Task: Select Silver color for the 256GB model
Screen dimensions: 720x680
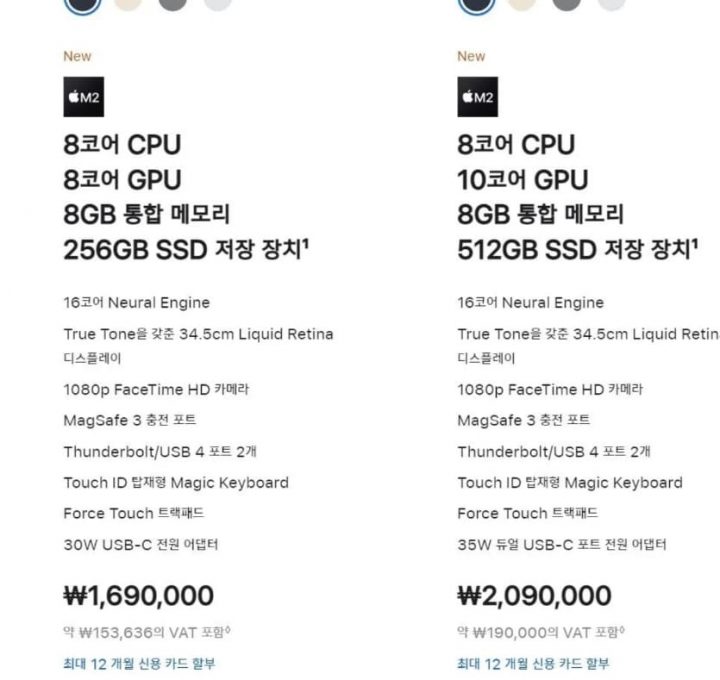Action: point(218,4)
